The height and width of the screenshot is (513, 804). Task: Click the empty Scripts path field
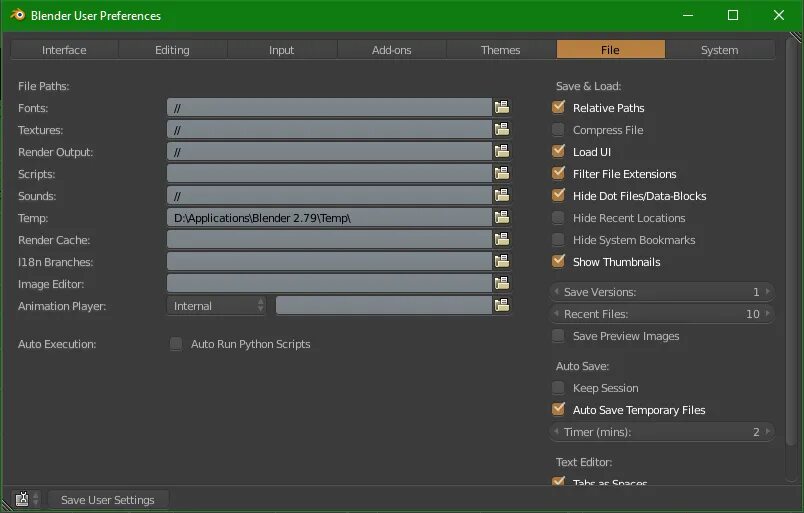point(329,174)
